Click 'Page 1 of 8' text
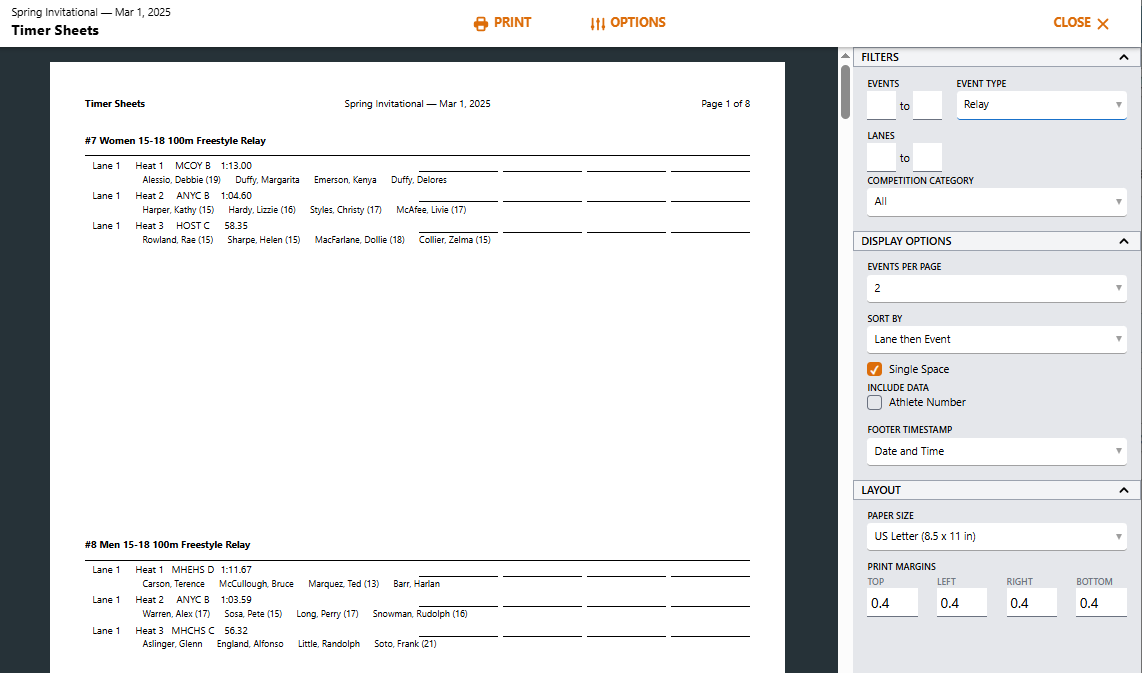 [725, 104]
